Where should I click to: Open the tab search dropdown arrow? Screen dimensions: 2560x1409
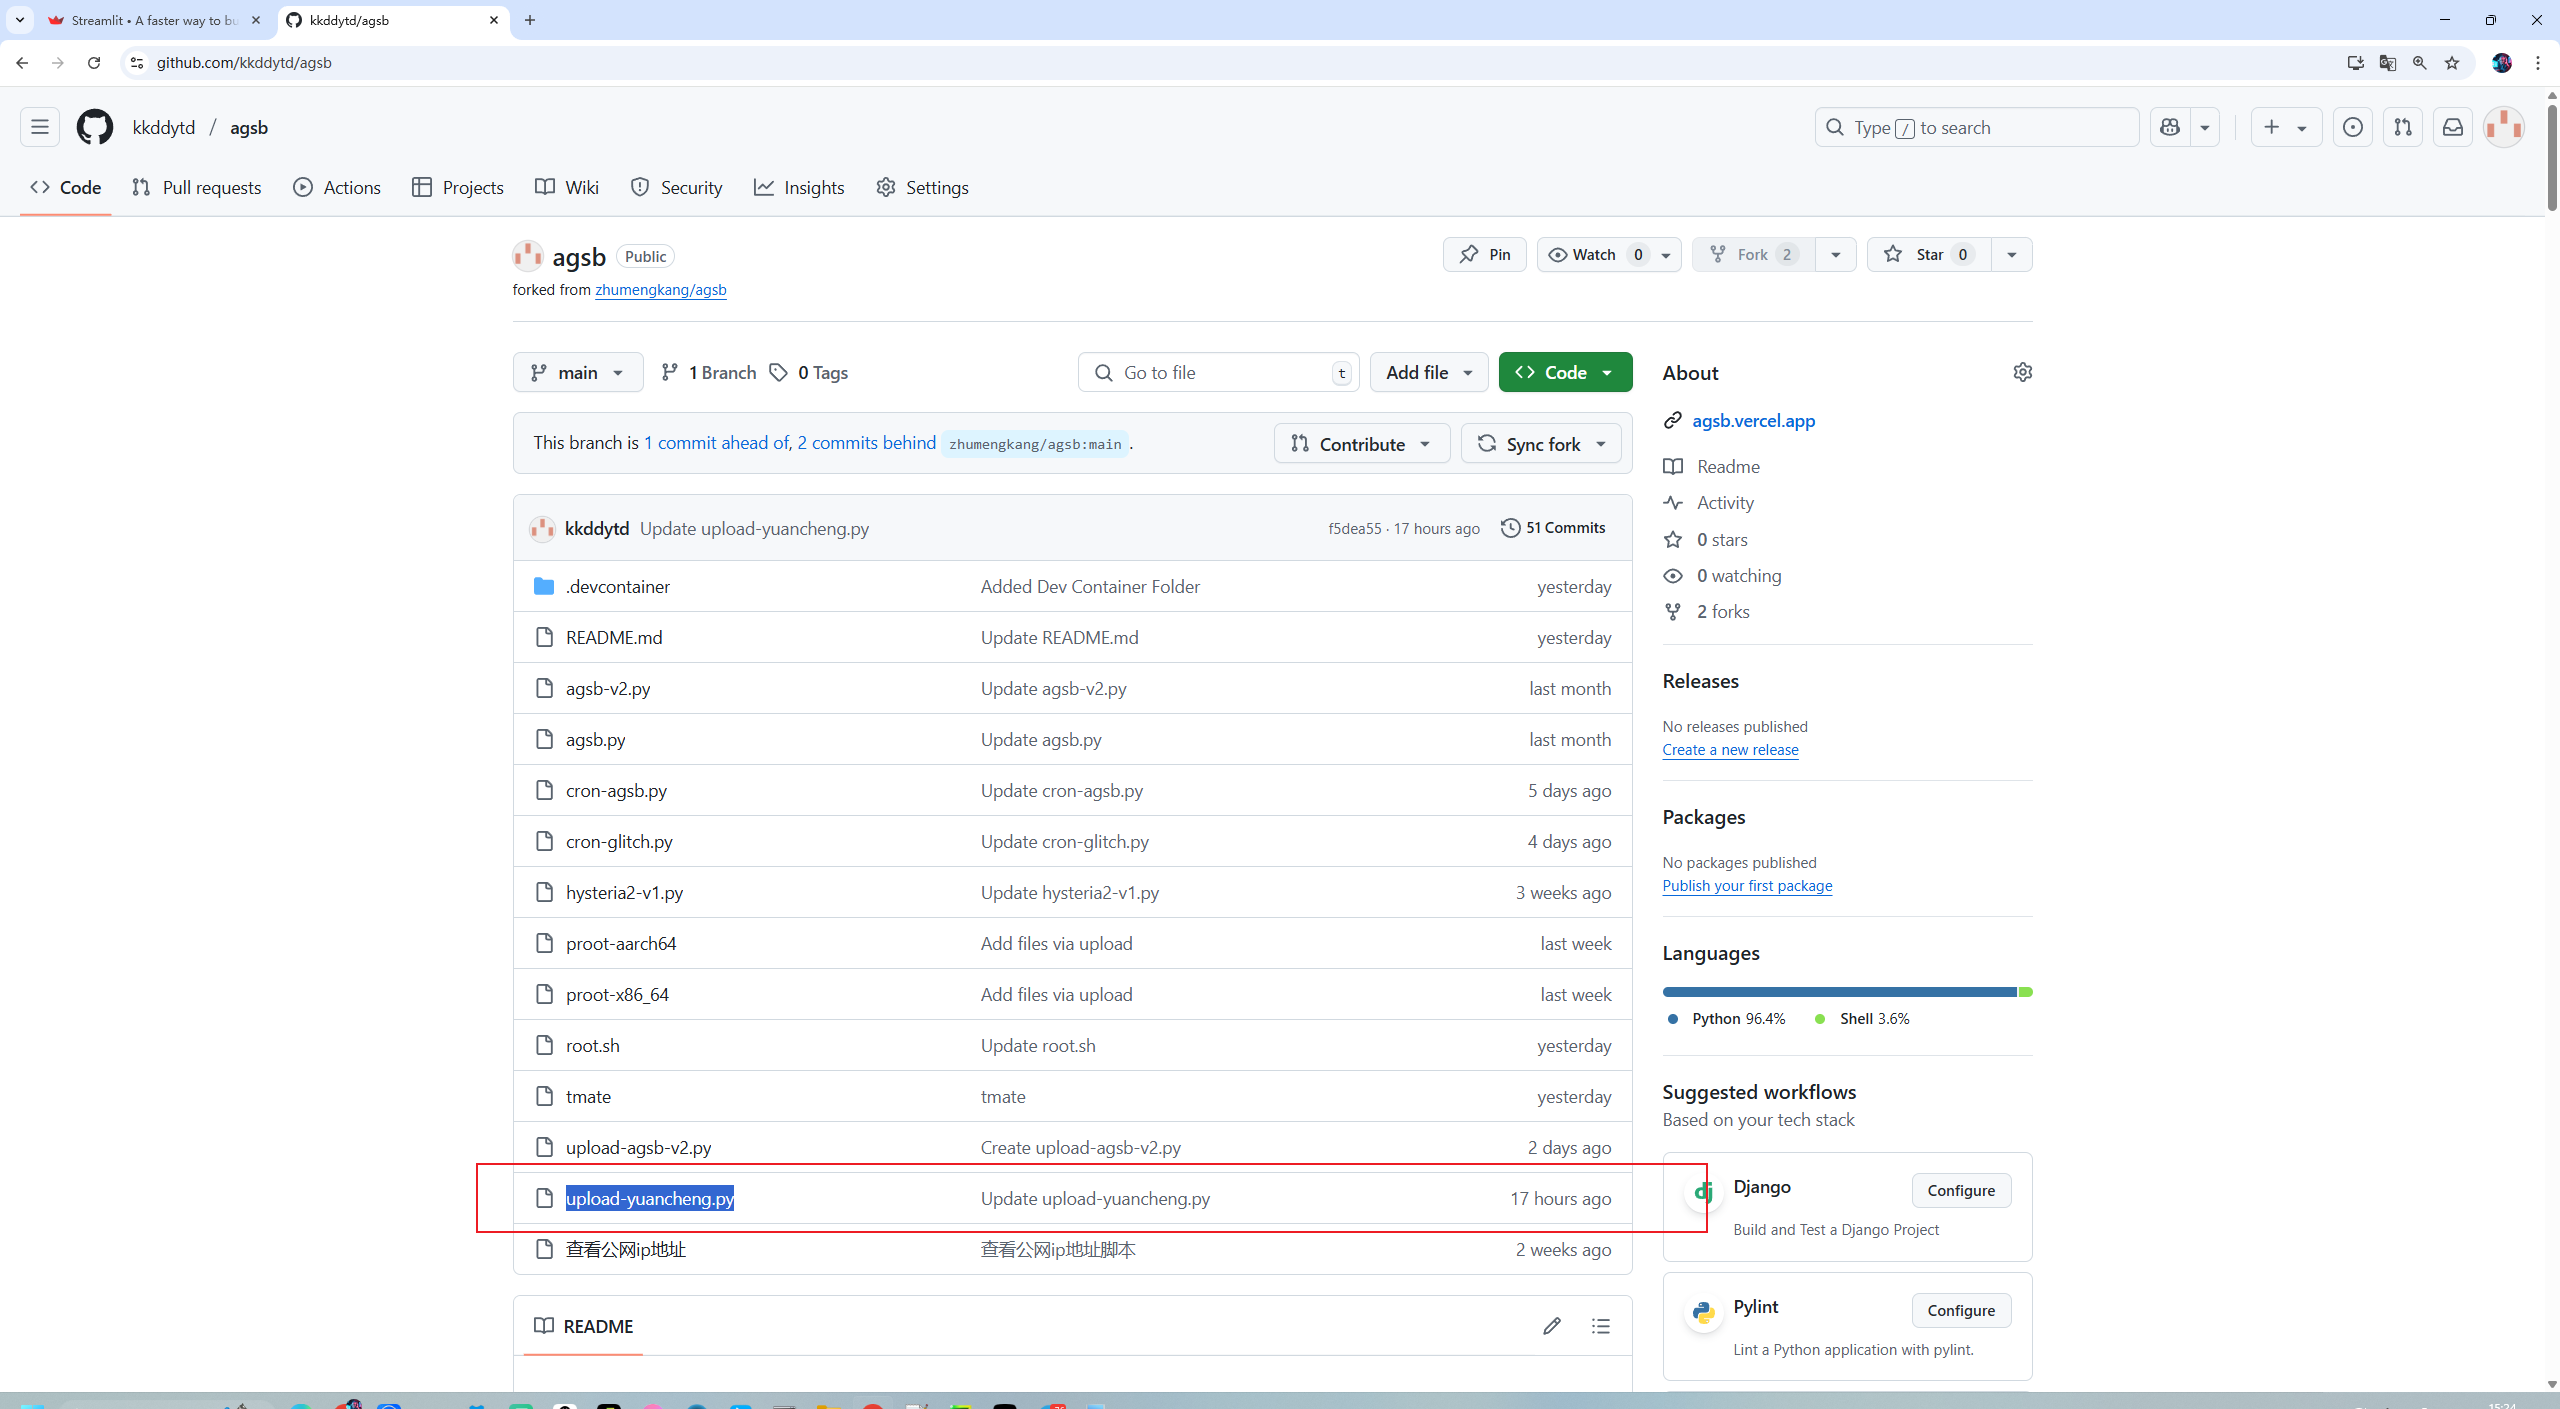pos(20,20)
